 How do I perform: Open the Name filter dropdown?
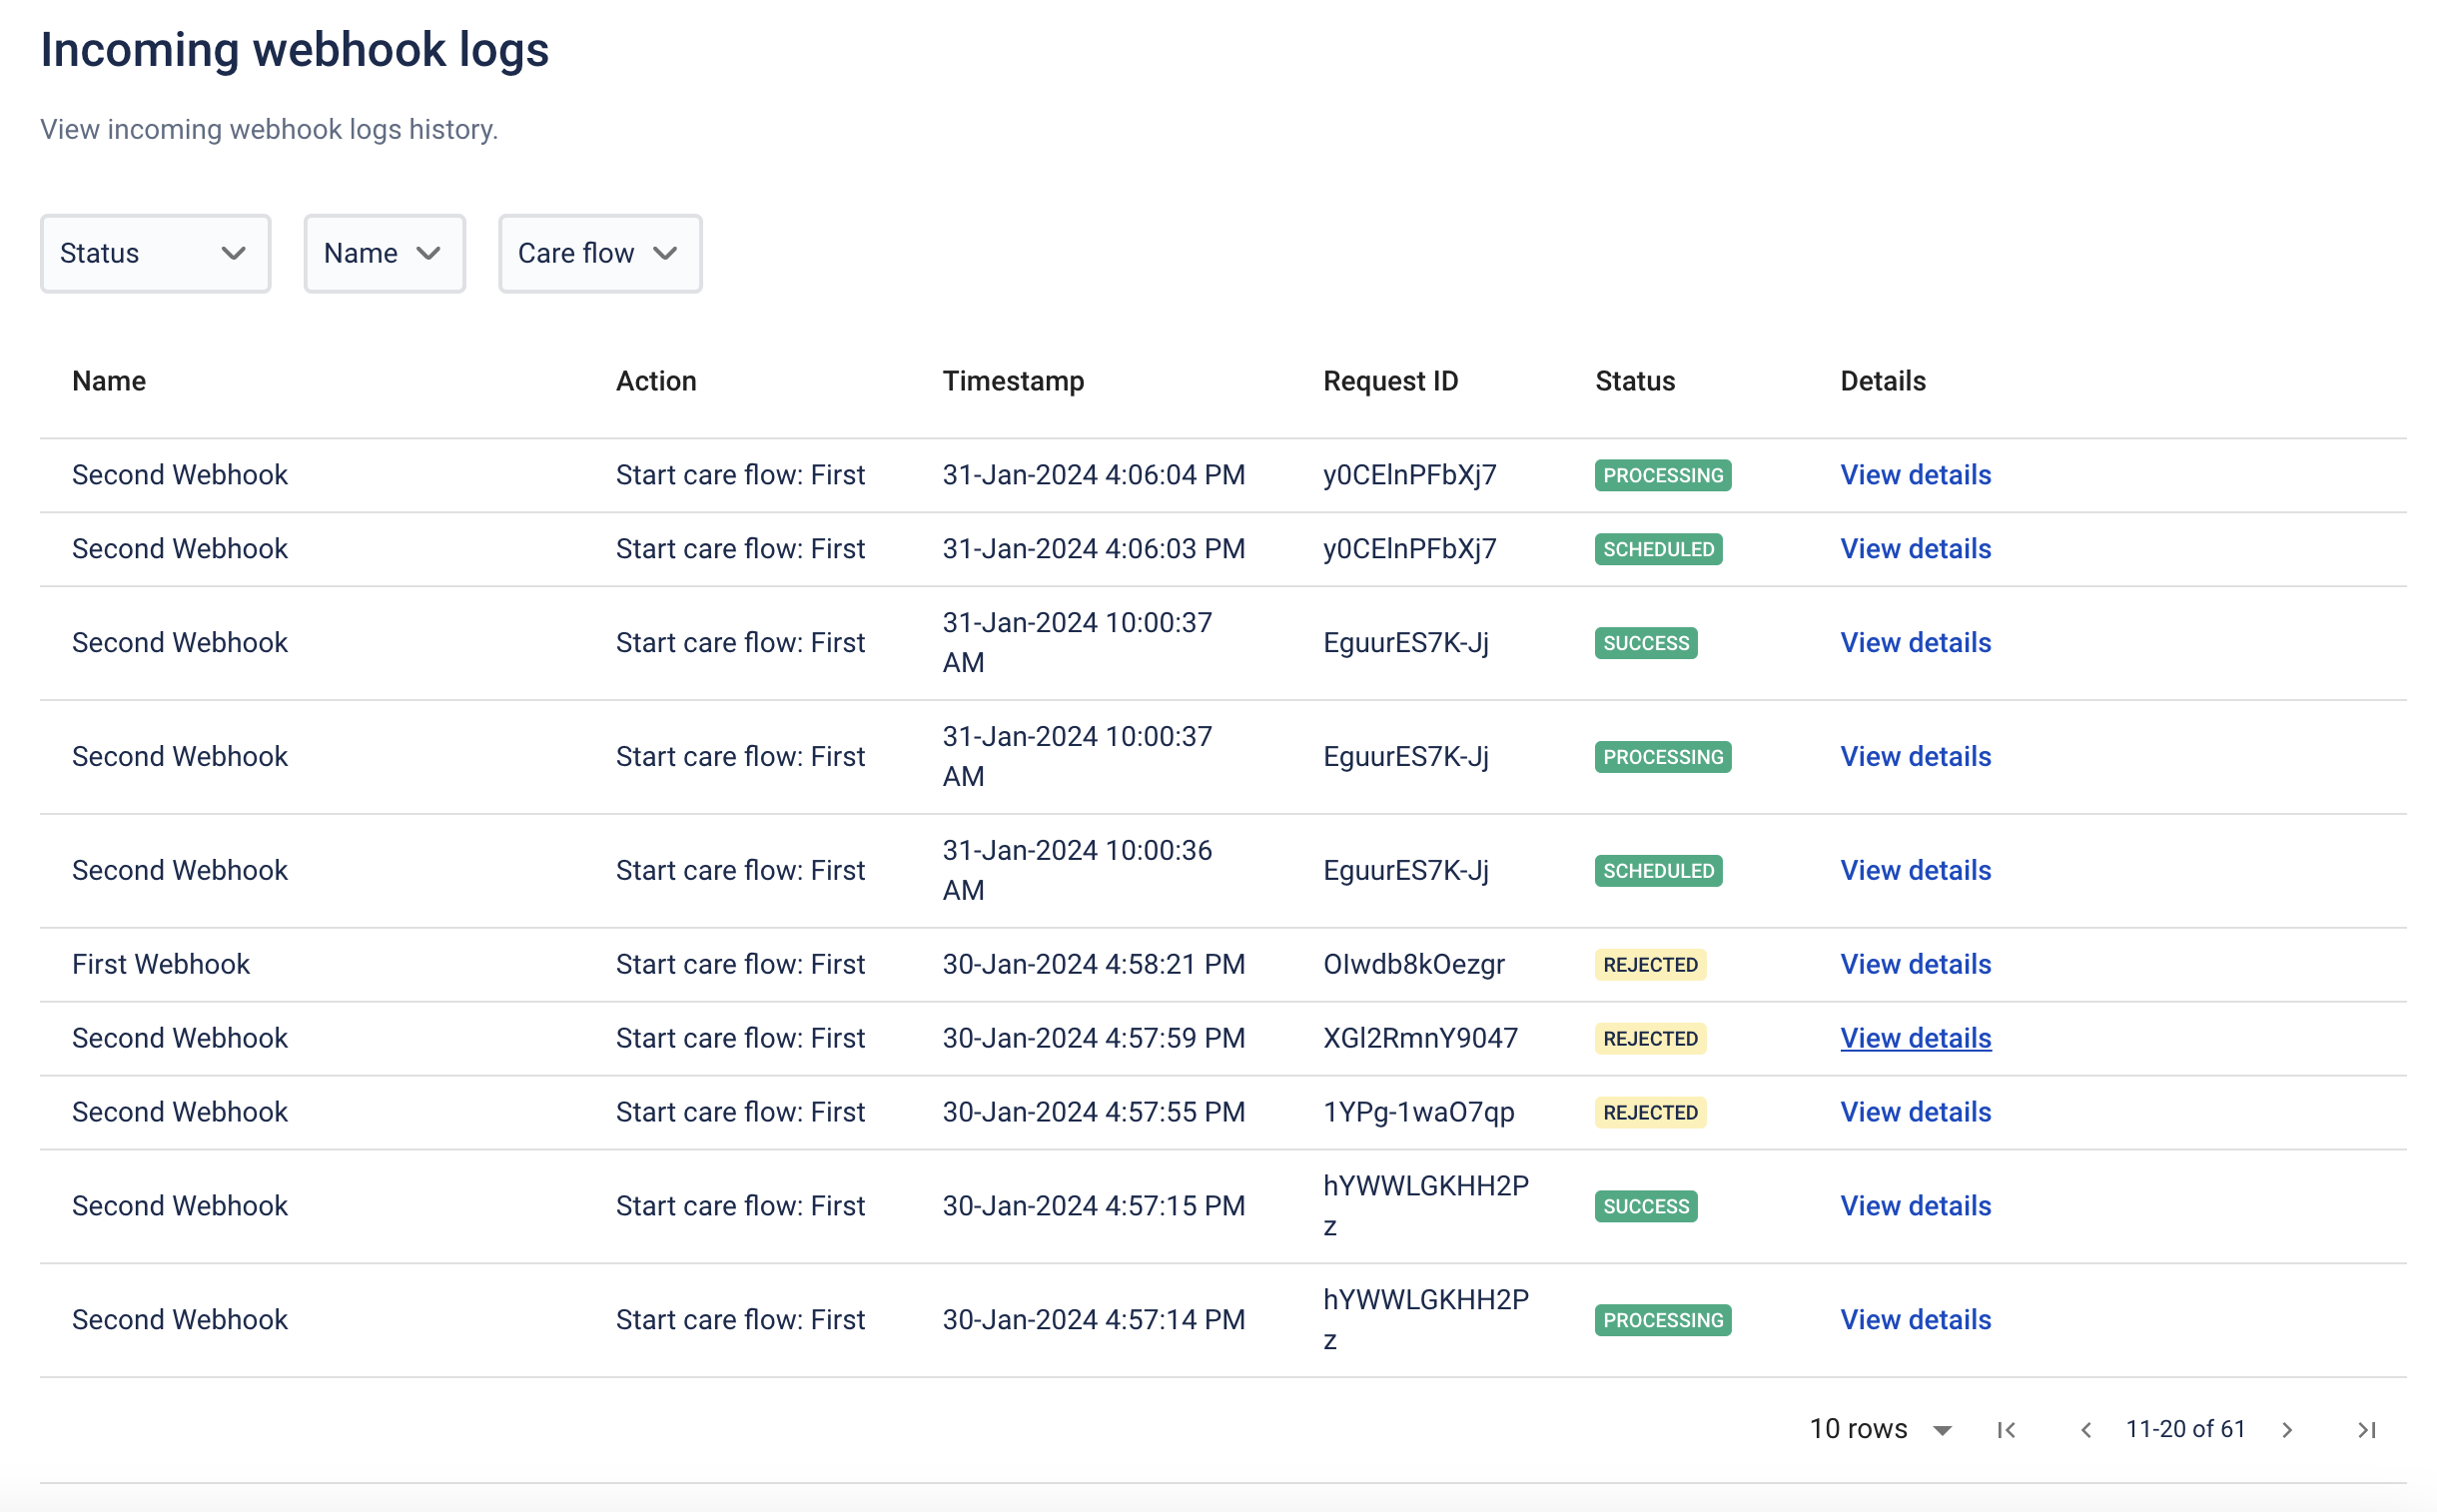coord(384,254)
